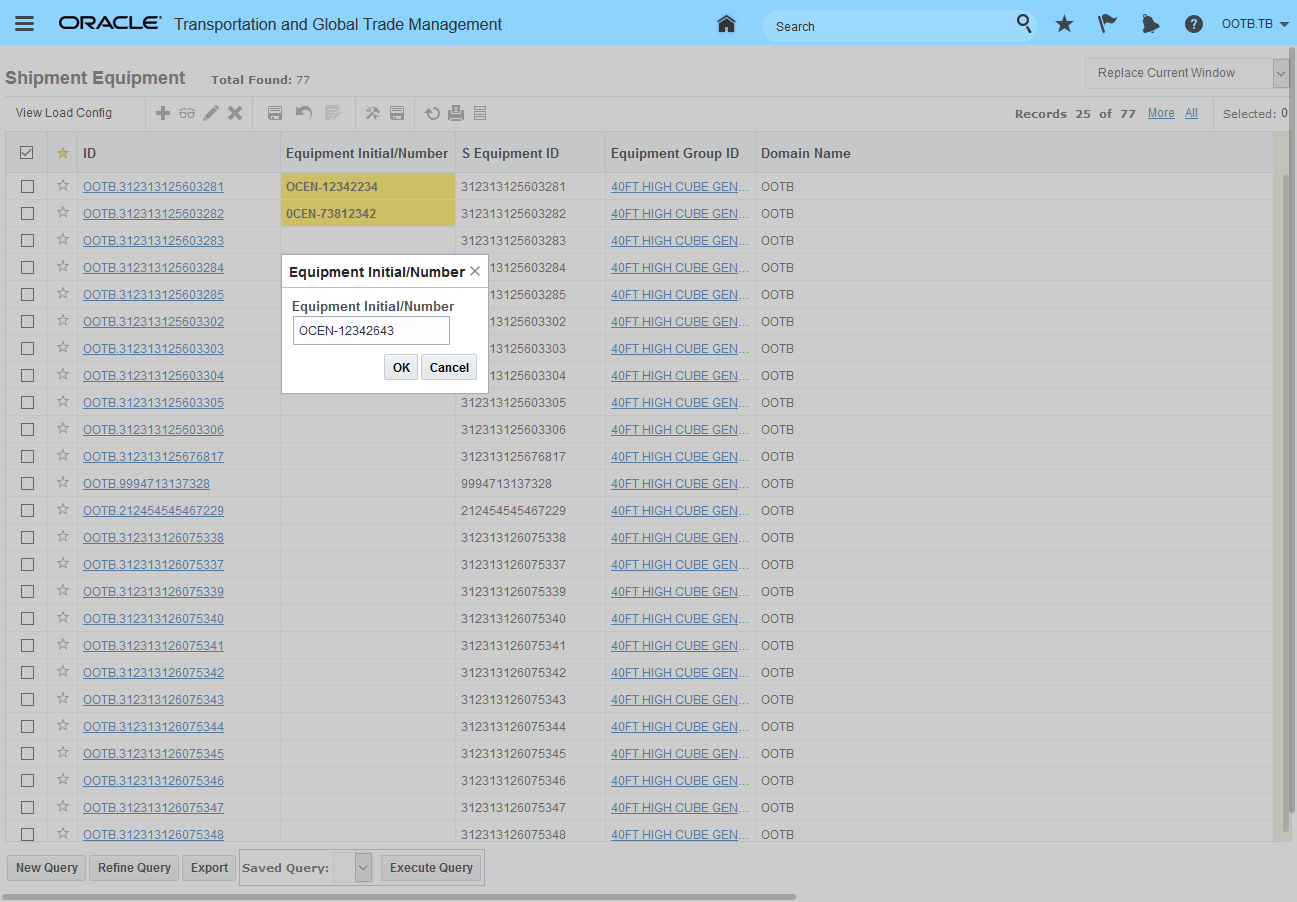Click the note-with-pencil mass update icon
1297x902 pixels.
[333, 113]
